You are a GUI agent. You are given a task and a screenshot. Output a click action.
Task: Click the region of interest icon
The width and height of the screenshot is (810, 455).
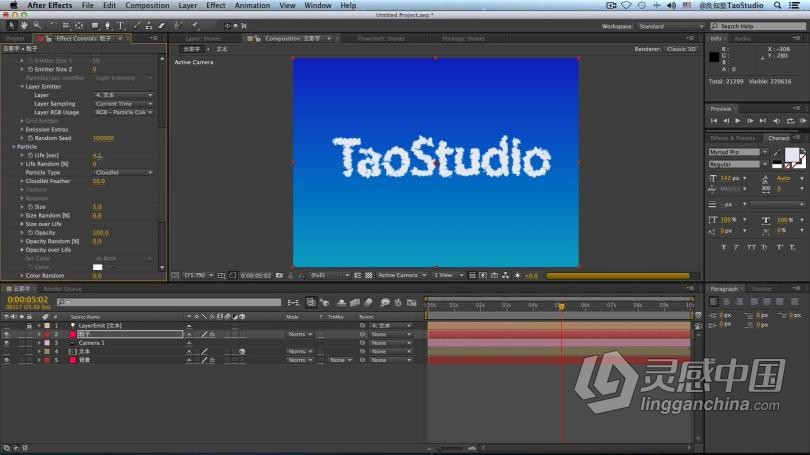point(357,276)
